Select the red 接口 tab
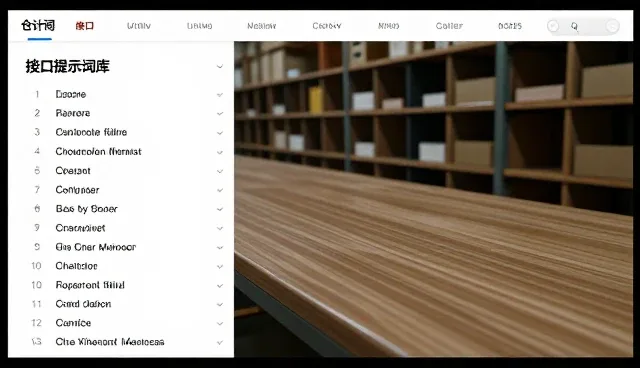This screenshot has height=368, width=640. 85,26
